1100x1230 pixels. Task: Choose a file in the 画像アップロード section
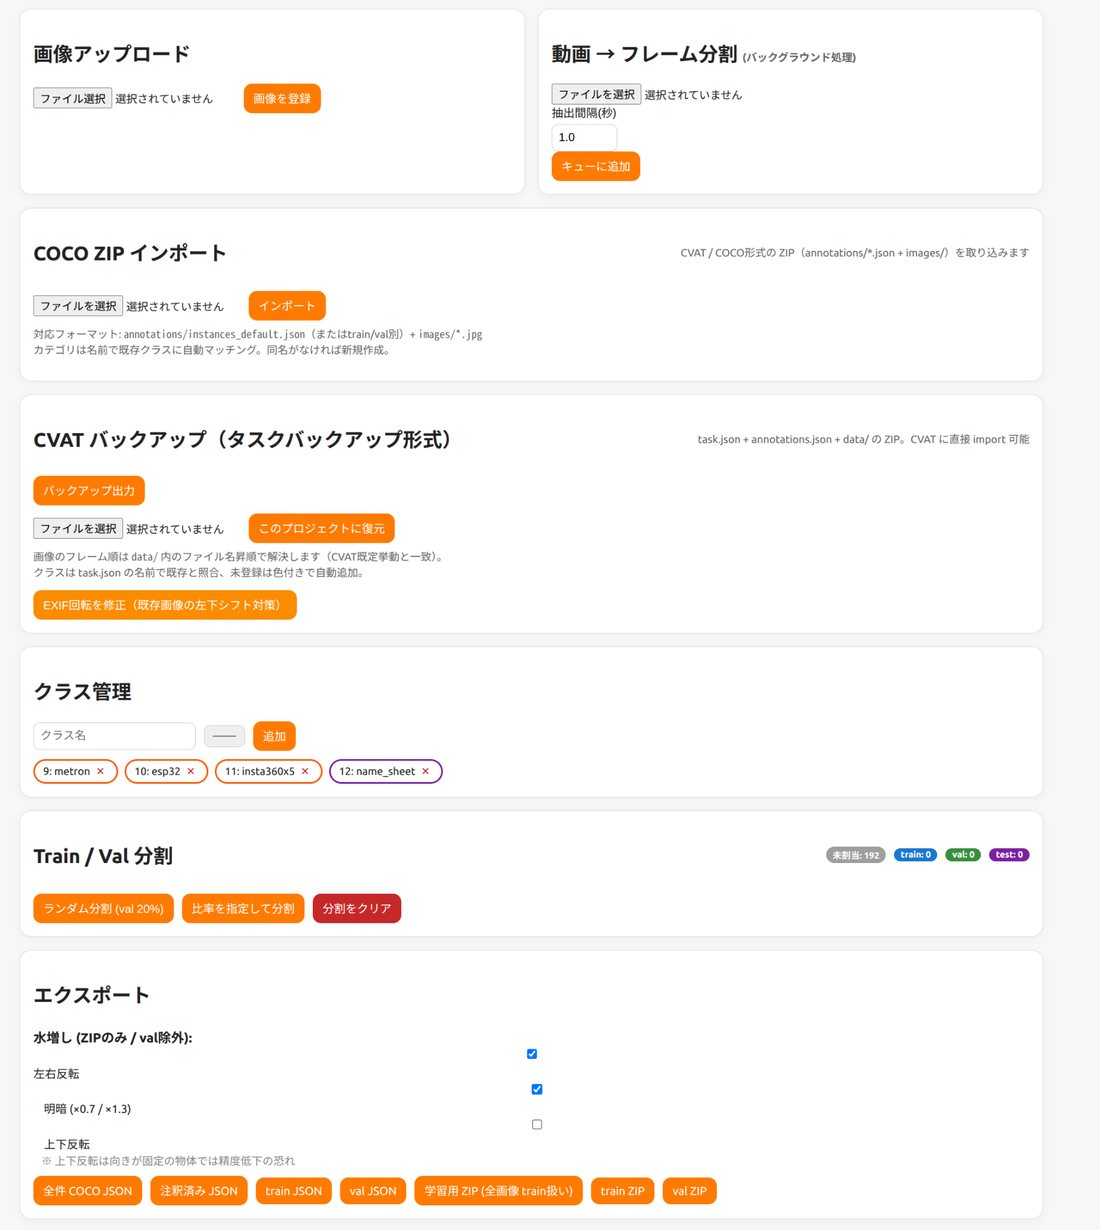click(73, 98)
